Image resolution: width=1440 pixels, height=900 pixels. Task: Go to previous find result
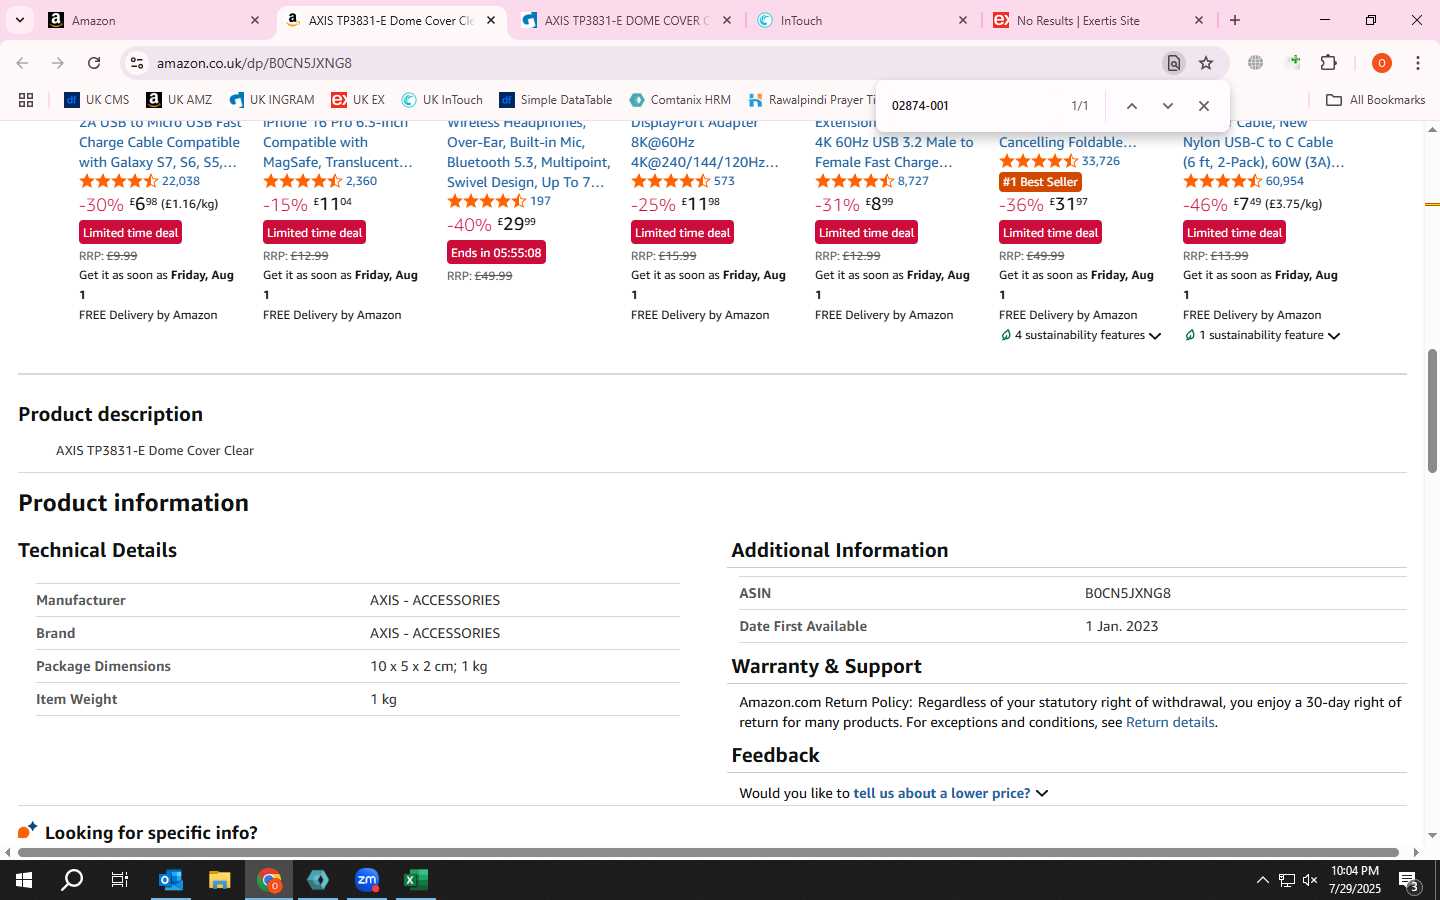pos(1131,106)
